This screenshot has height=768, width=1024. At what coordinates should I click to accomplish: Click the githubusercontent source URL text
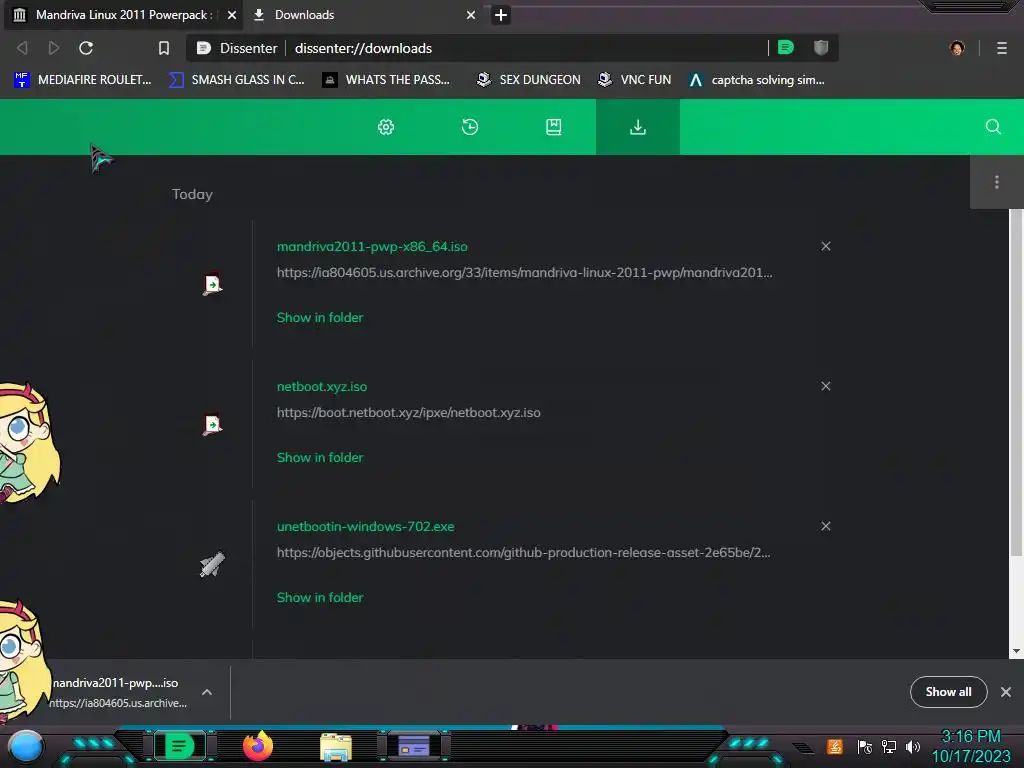click(x=523, y=552)
